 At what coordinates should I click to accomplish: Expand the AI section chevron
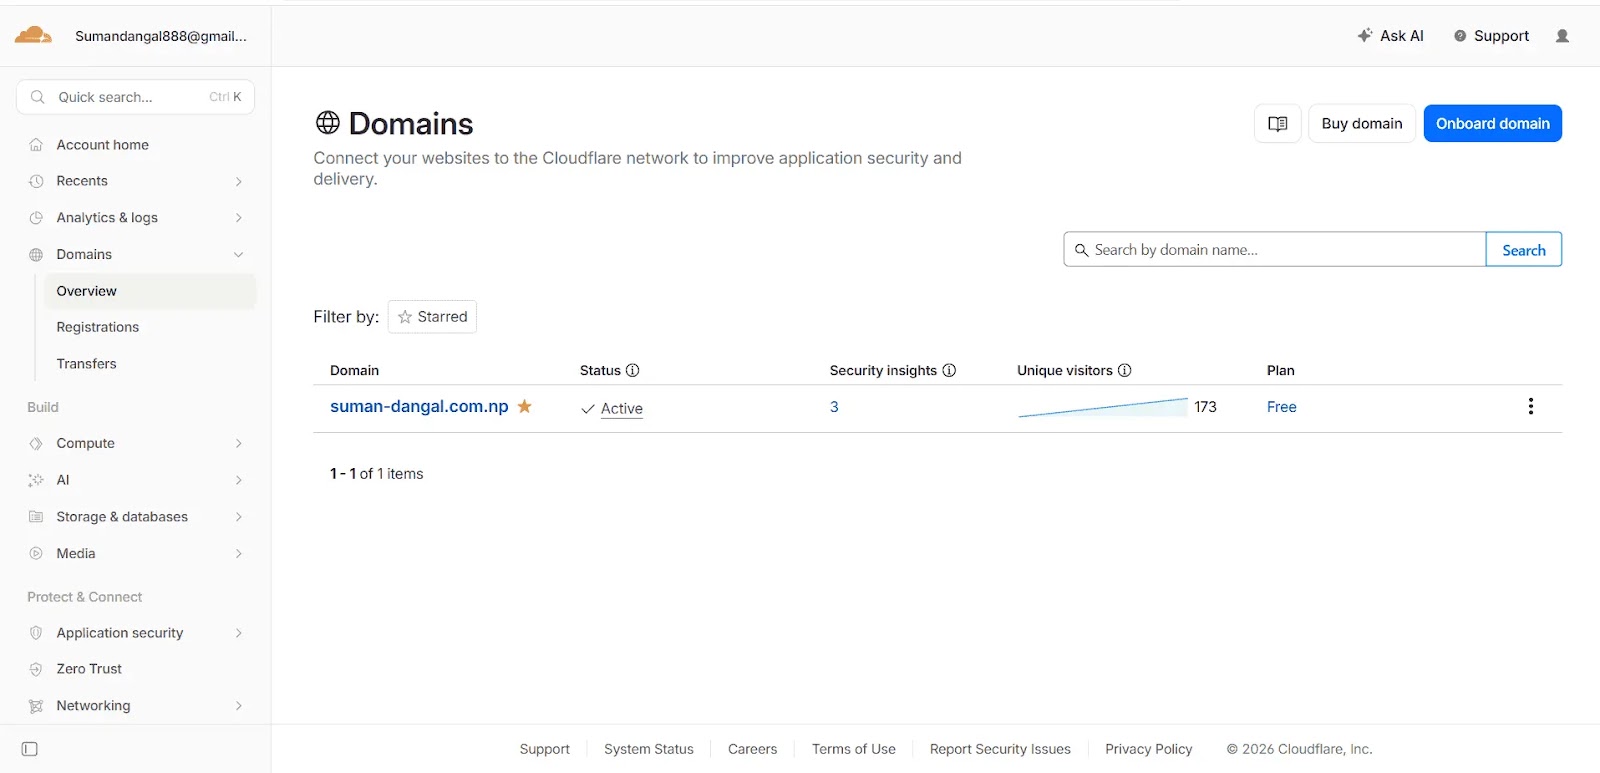pyautogui.click(x=238, y=480)
